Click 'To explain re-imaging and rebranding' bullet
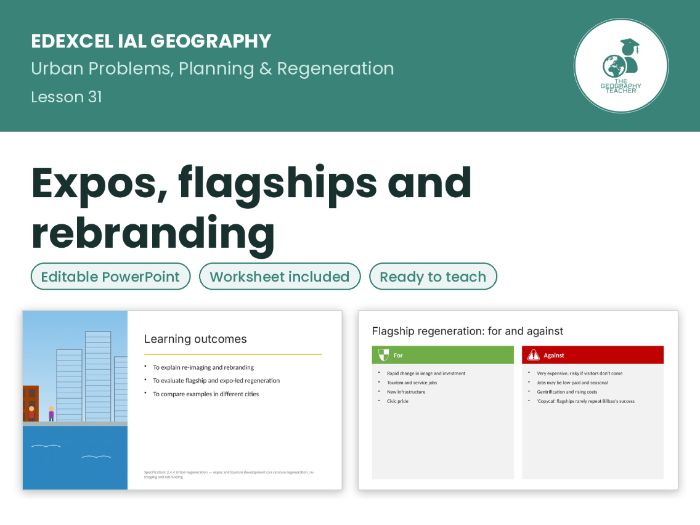Screen dimensions: 700x525 click(x=203, y=367)
